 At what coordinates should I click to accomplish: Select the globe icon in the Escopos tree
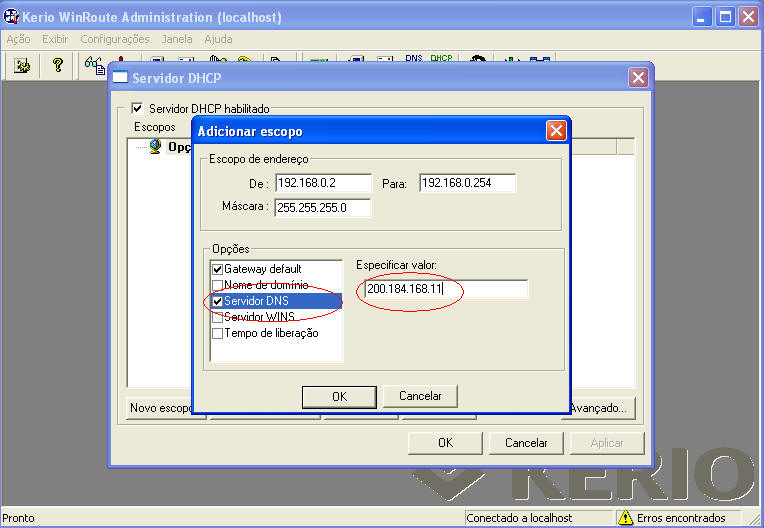(155, 146)
